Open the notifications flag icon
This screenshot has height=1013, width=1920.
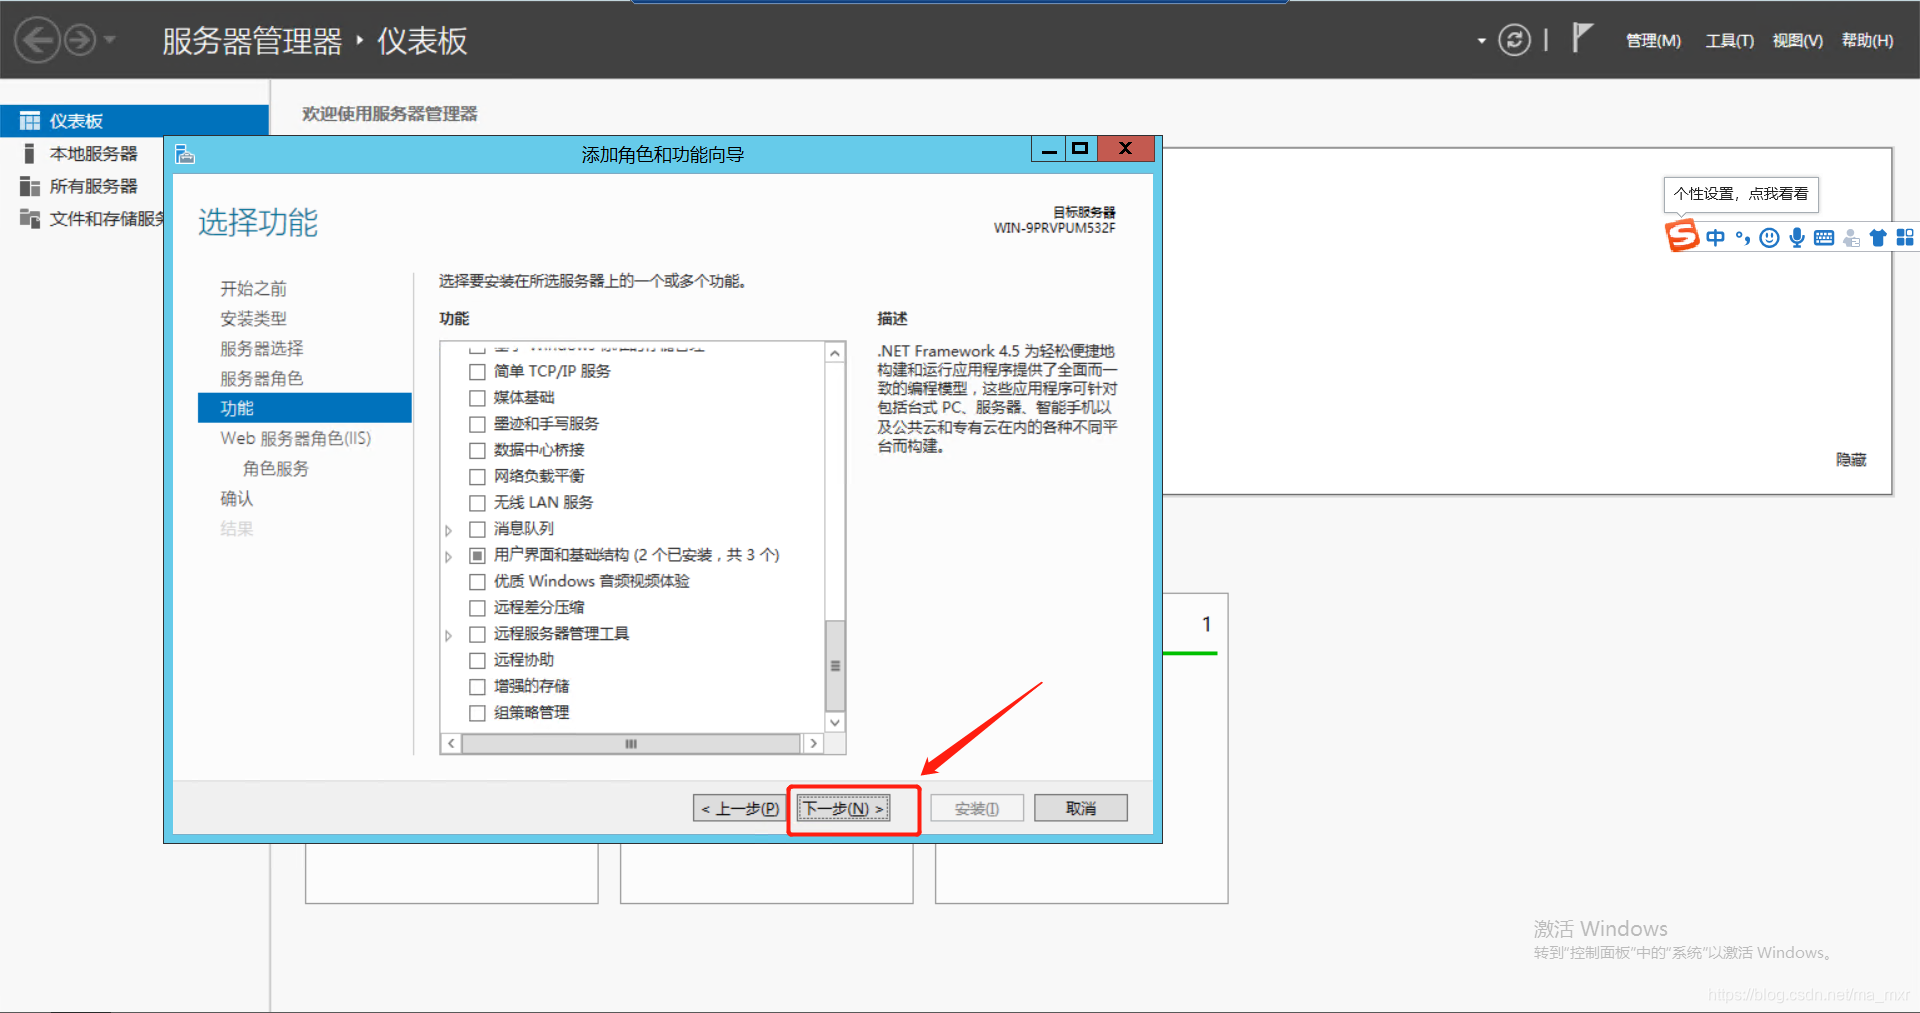click(1583, 38)
